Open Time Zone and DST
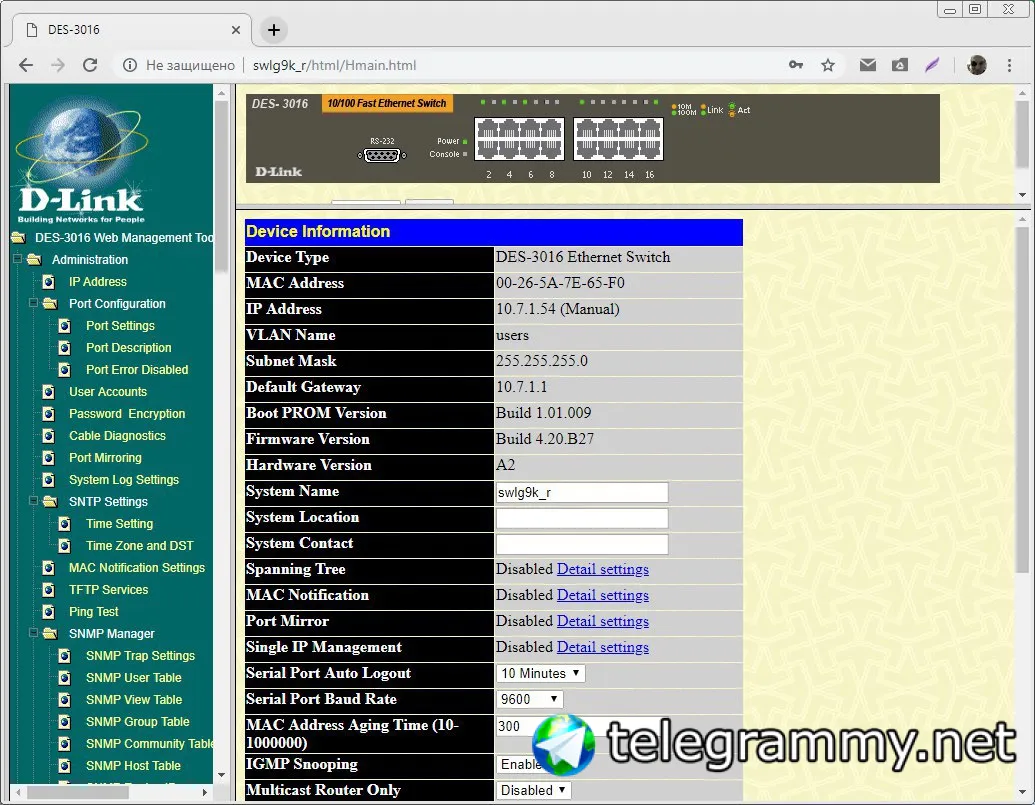This screenshot has width=1035, height=805. tap(139, 546)
